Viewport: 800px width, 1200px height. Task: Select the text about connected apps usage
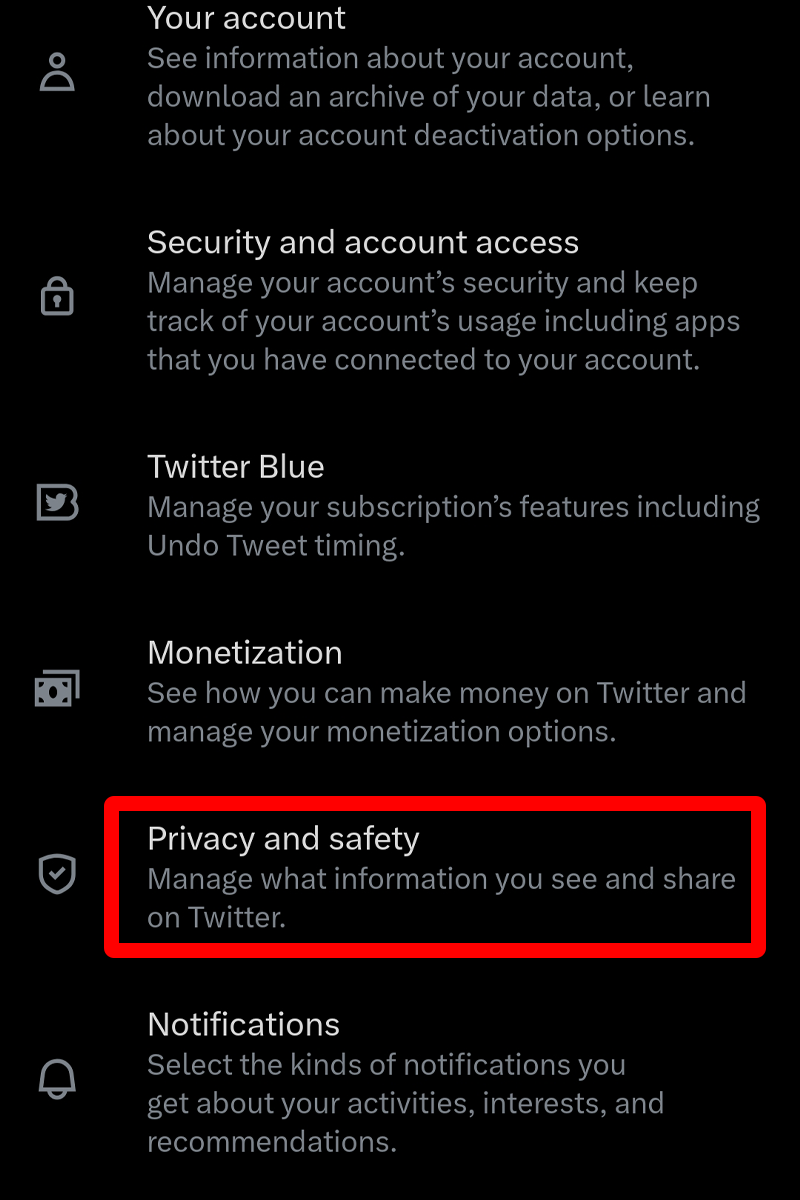click(444, 321)
